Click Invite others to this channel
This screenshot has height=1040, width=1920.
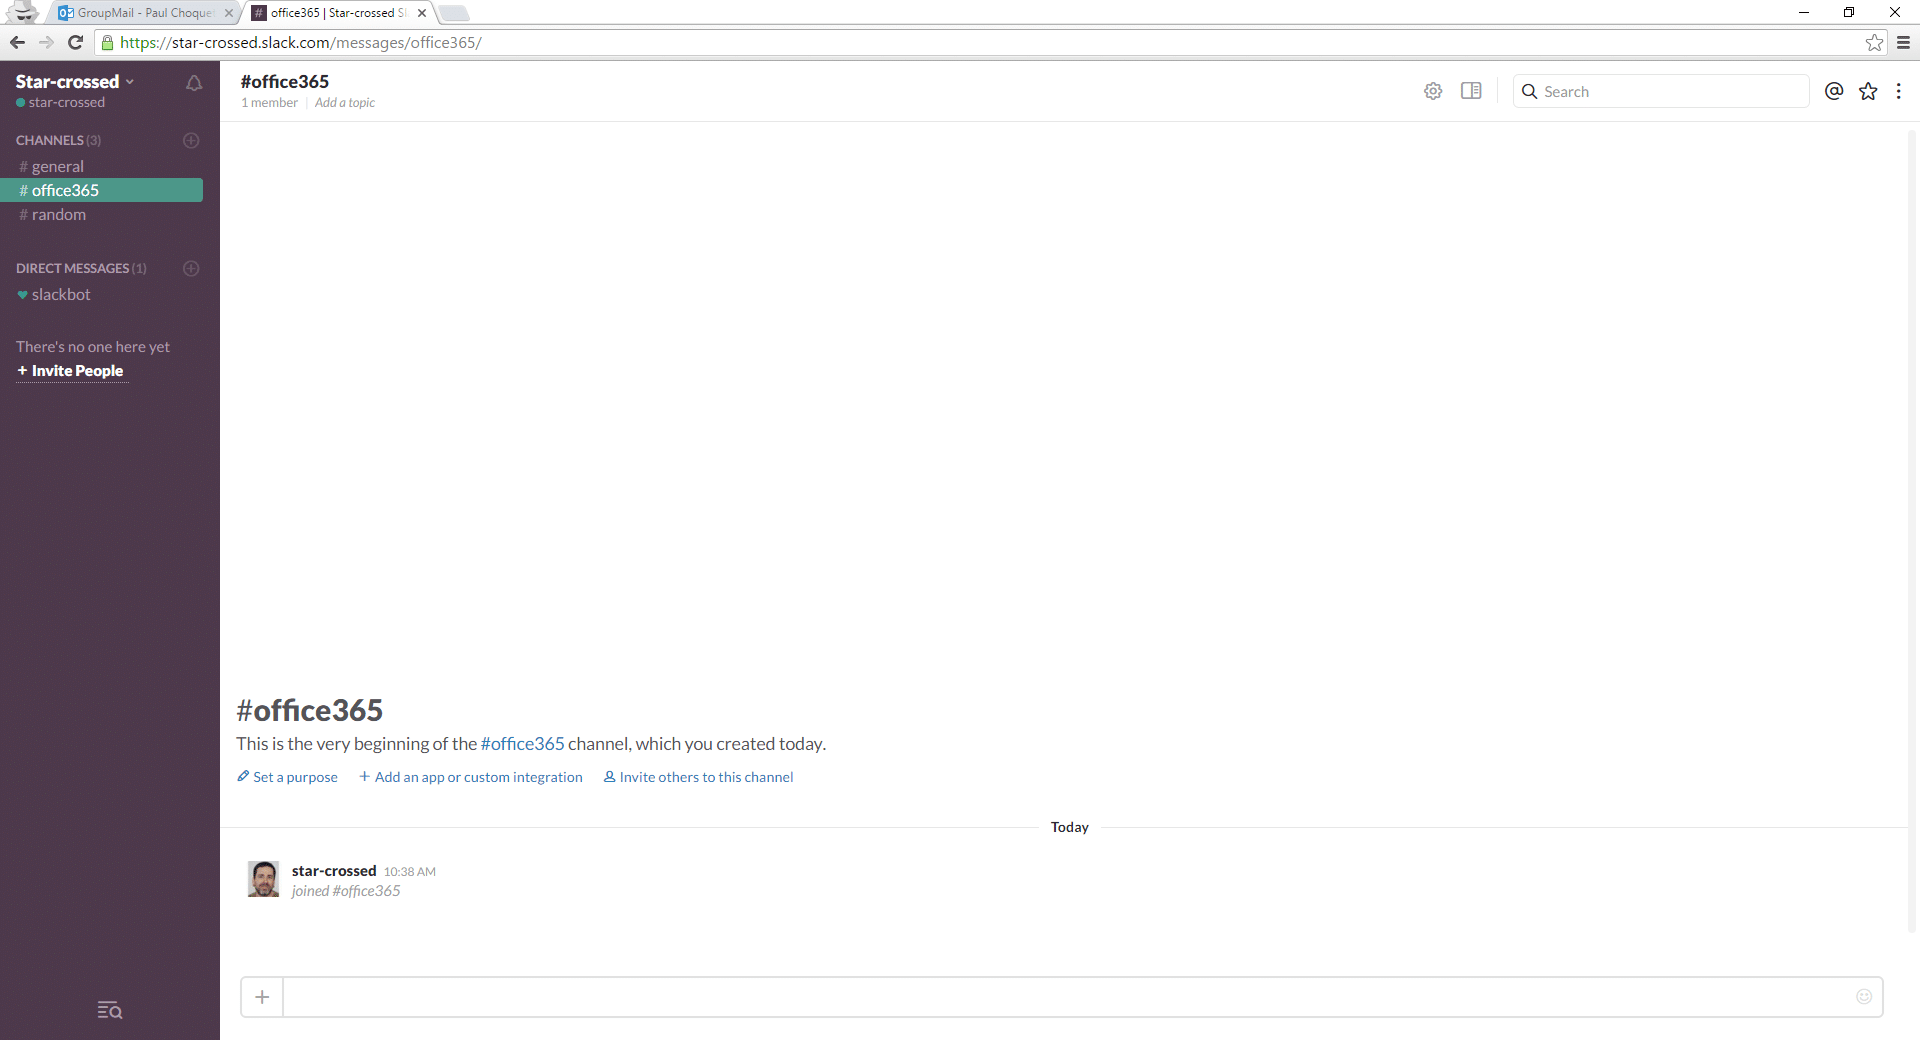[698, 777]
